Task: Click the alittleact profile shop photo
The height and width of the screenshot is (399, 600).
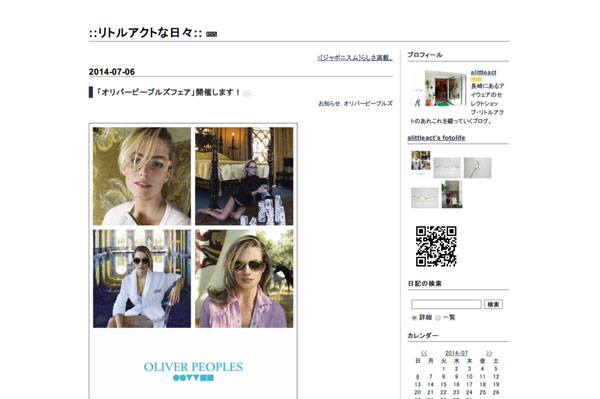Action: (438, 88)
